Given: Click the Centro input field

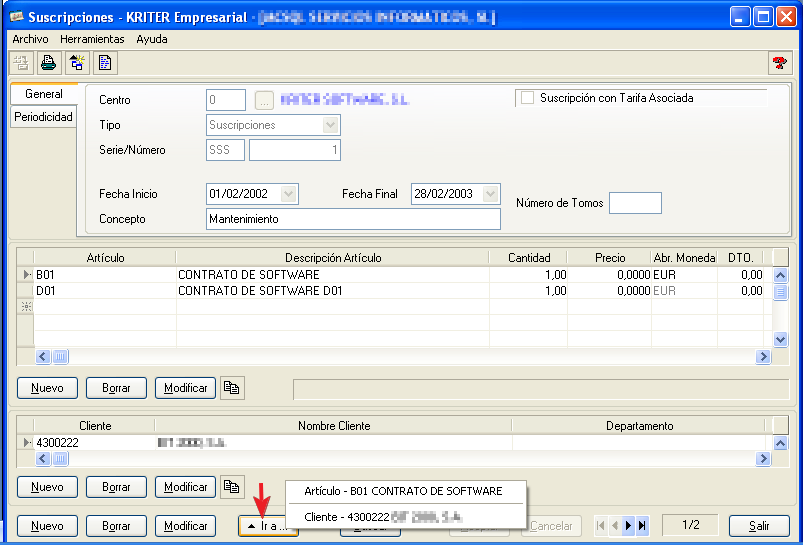Looking at the screenshot, I should click(226, 100).
